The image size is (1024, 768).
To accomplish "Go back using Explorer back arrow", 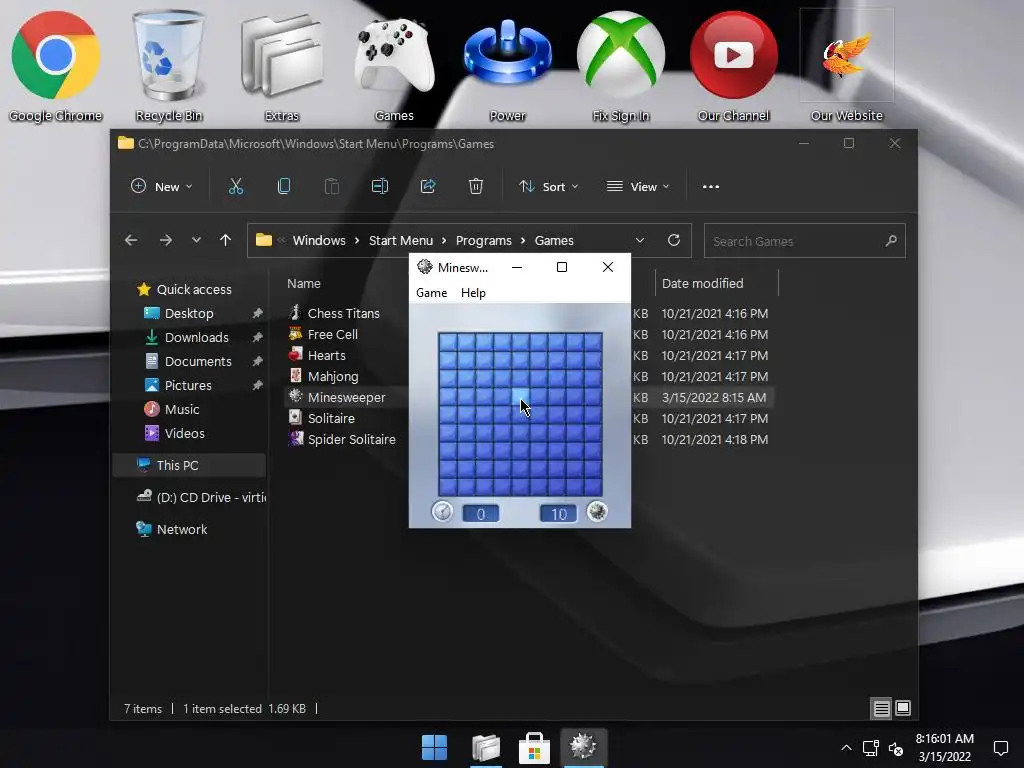I will coord(131,240).
